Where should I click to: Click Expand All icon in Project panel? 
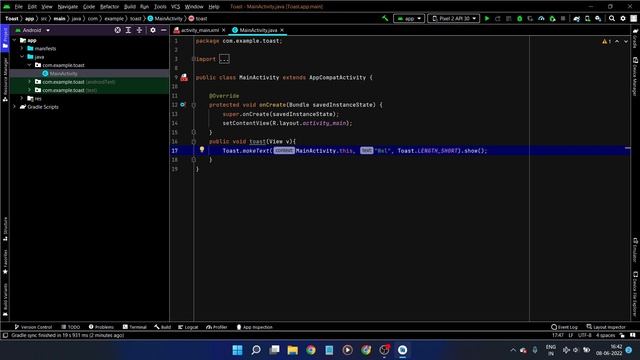pos(128,30)
